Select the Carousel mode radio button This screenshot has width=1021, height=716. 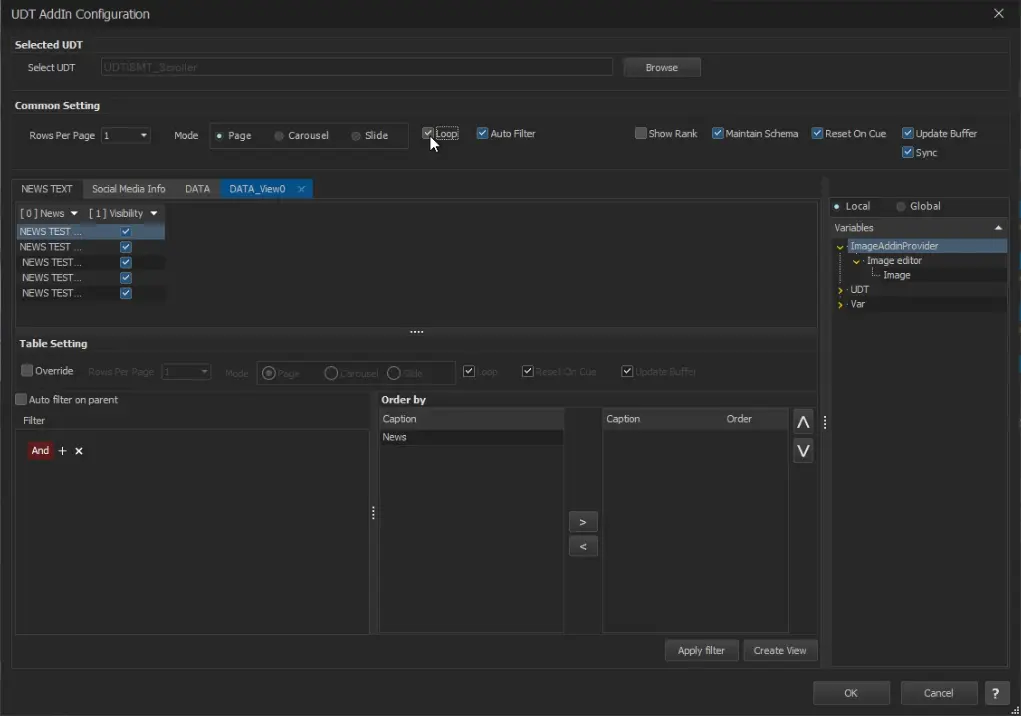click(279, 136)
